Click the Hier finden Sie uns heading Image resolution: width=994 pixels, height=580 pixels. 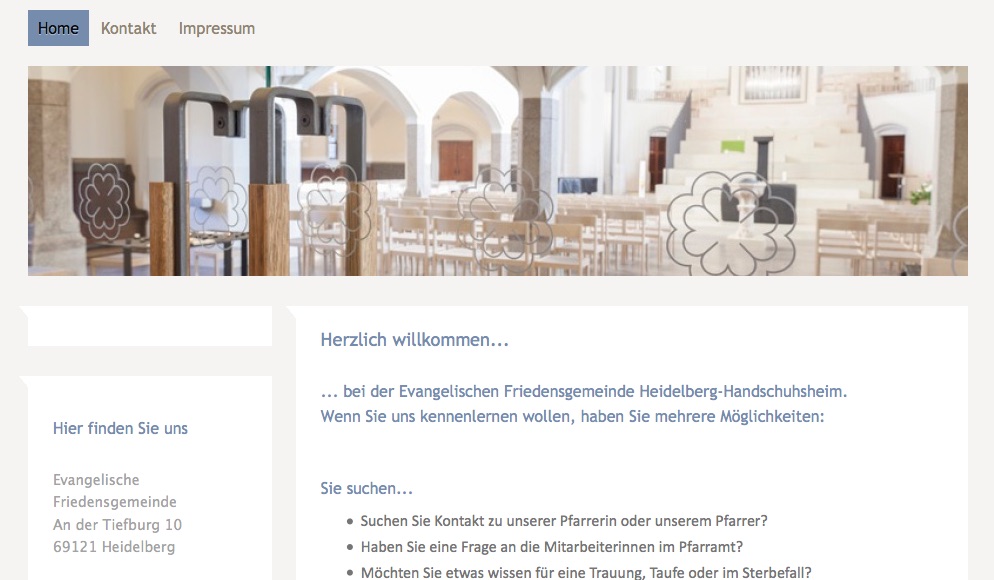tap(120, 429)
